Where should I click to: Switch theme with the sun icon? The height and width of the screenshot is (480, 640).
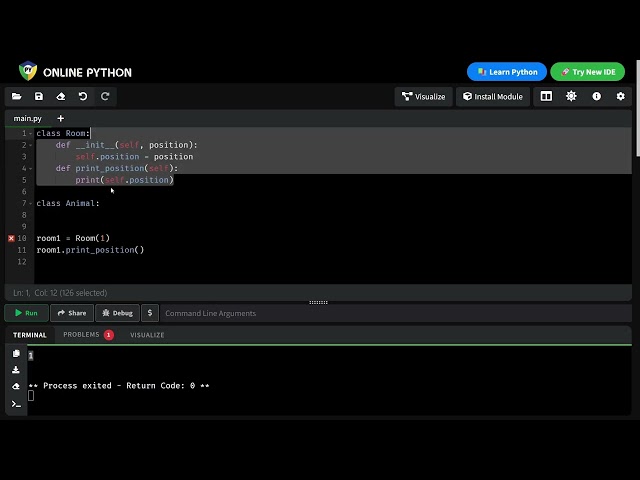click(x=571, y=96)
